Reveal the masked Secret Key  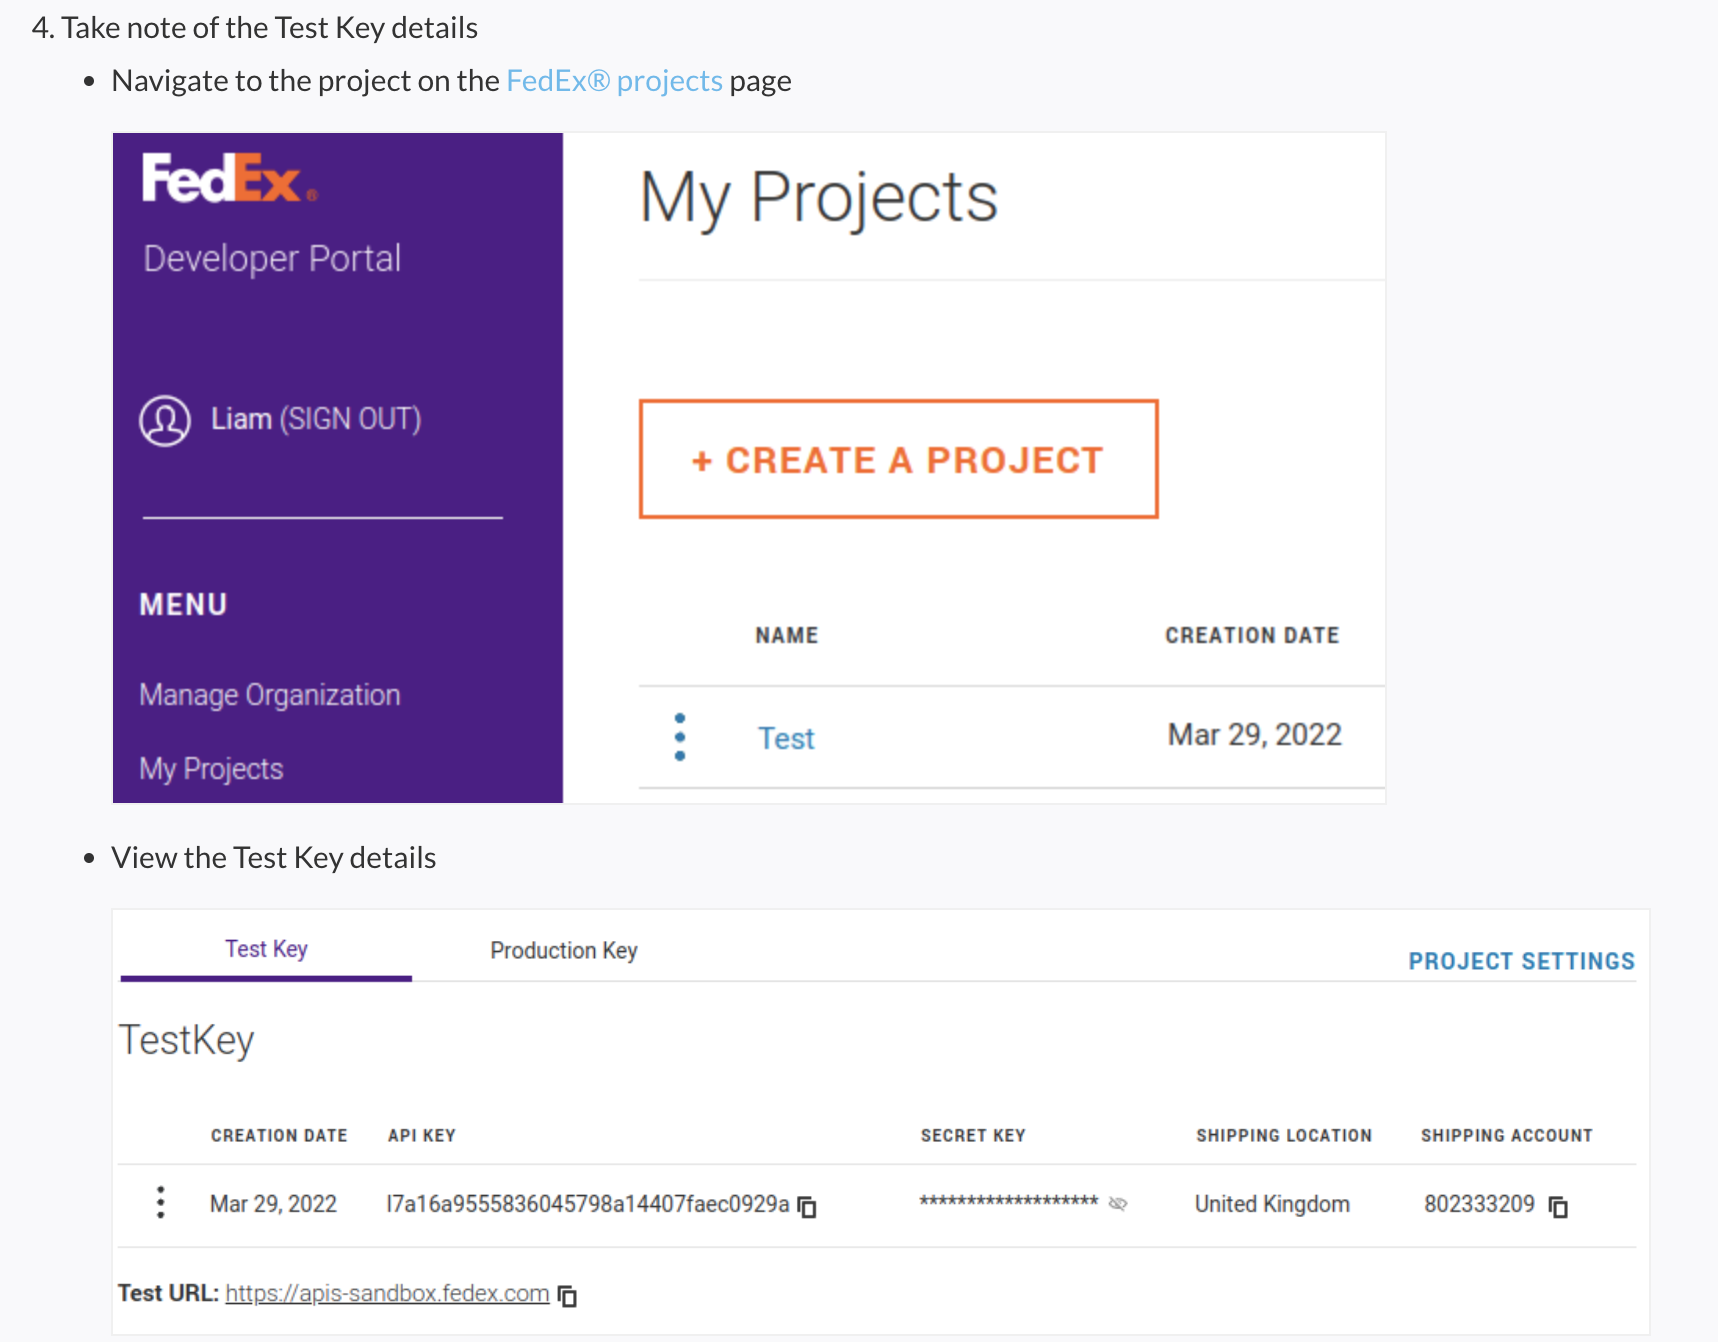coord(1119,1205)
